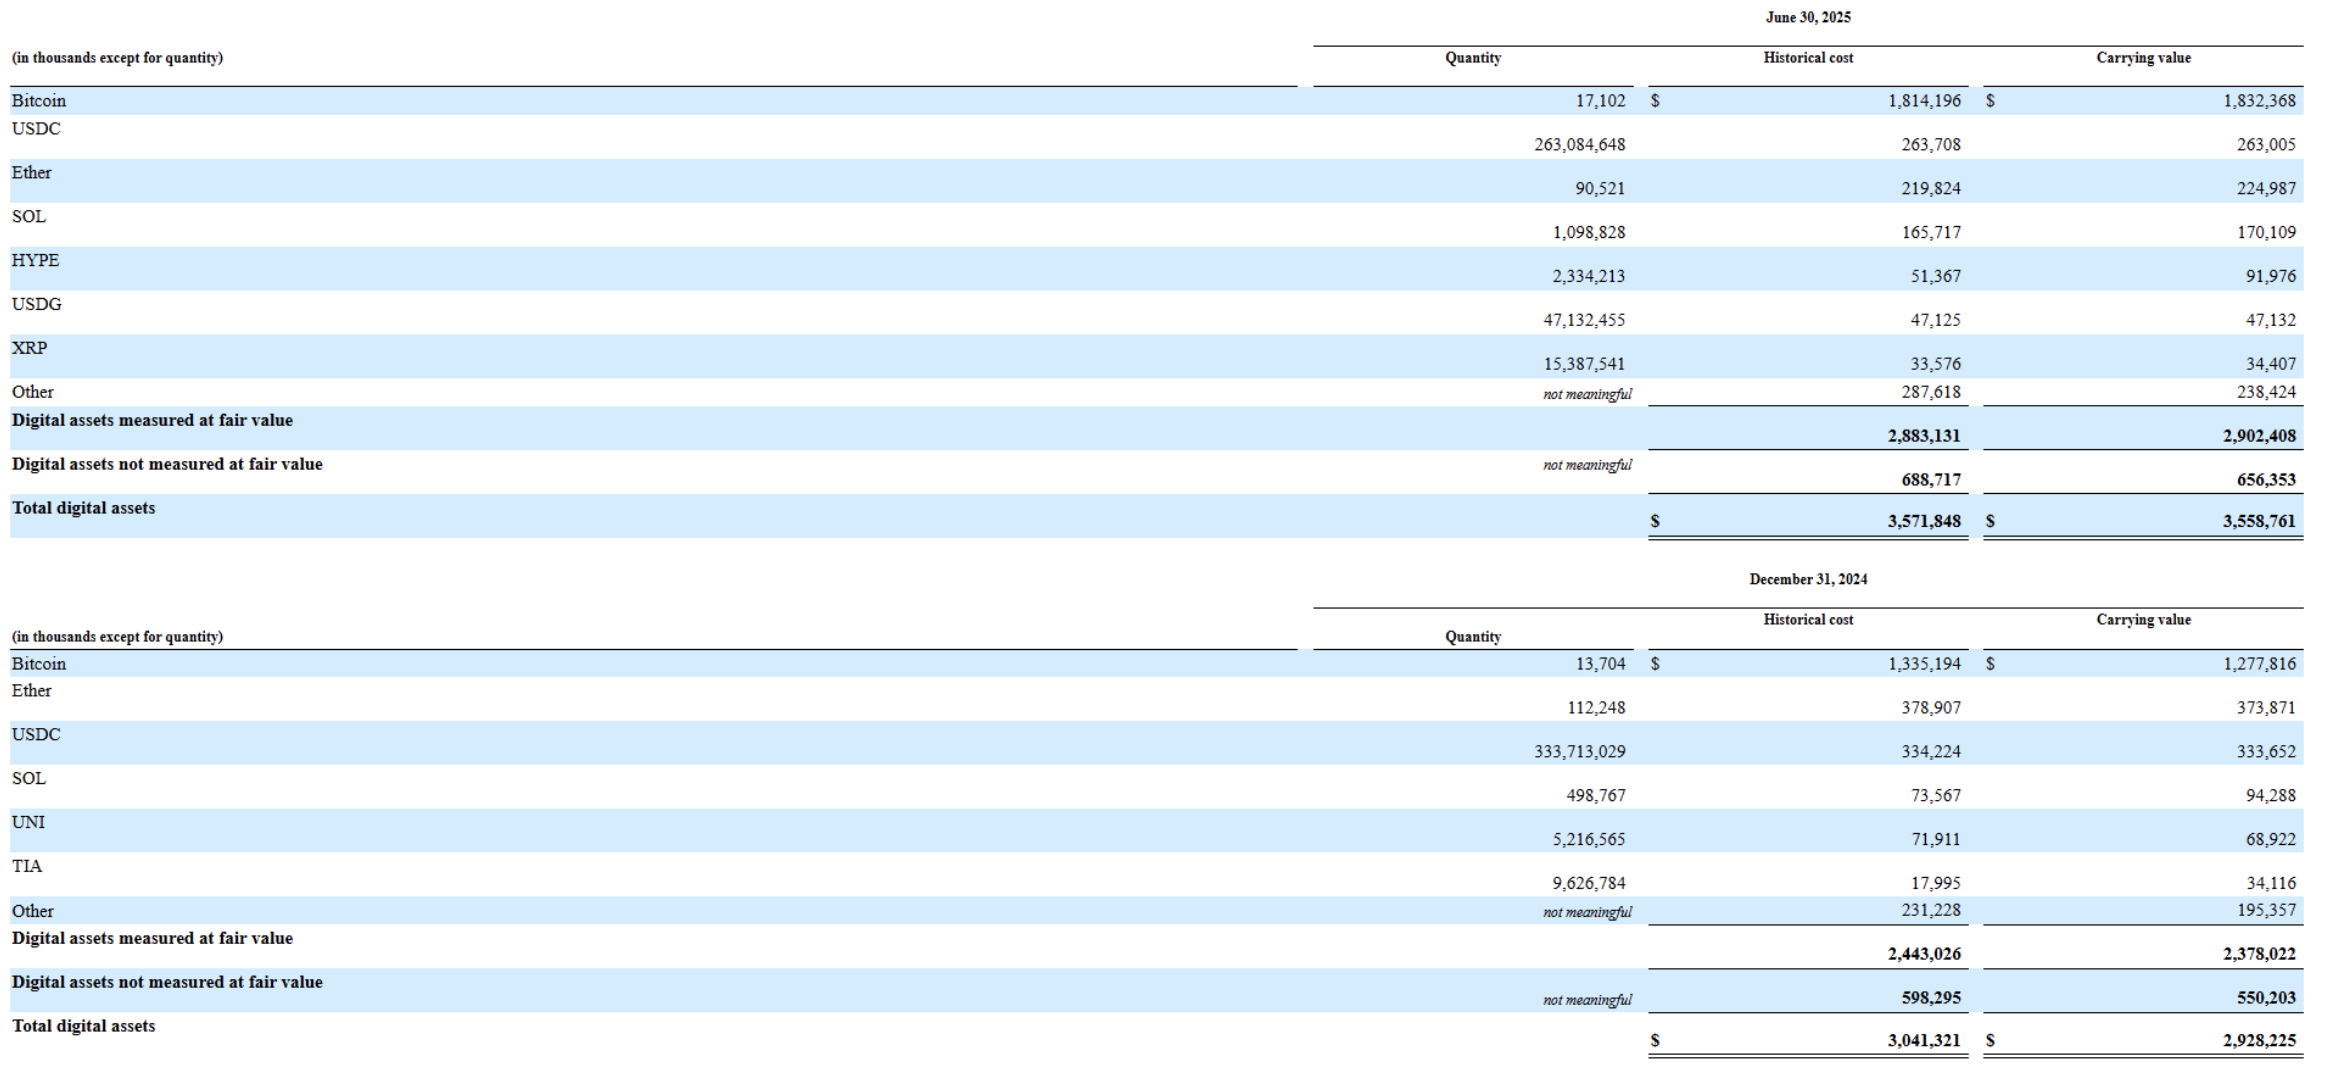Click Bitcoin quantity 13,704 in 2024 table

1599,664
